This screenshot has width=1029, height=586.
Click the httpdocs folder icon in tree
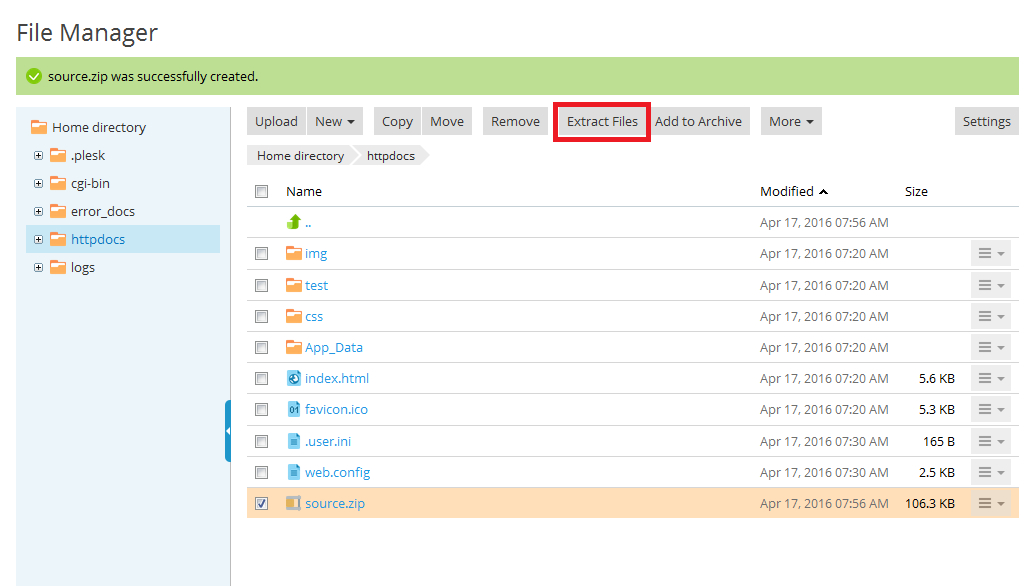point(58,239)
